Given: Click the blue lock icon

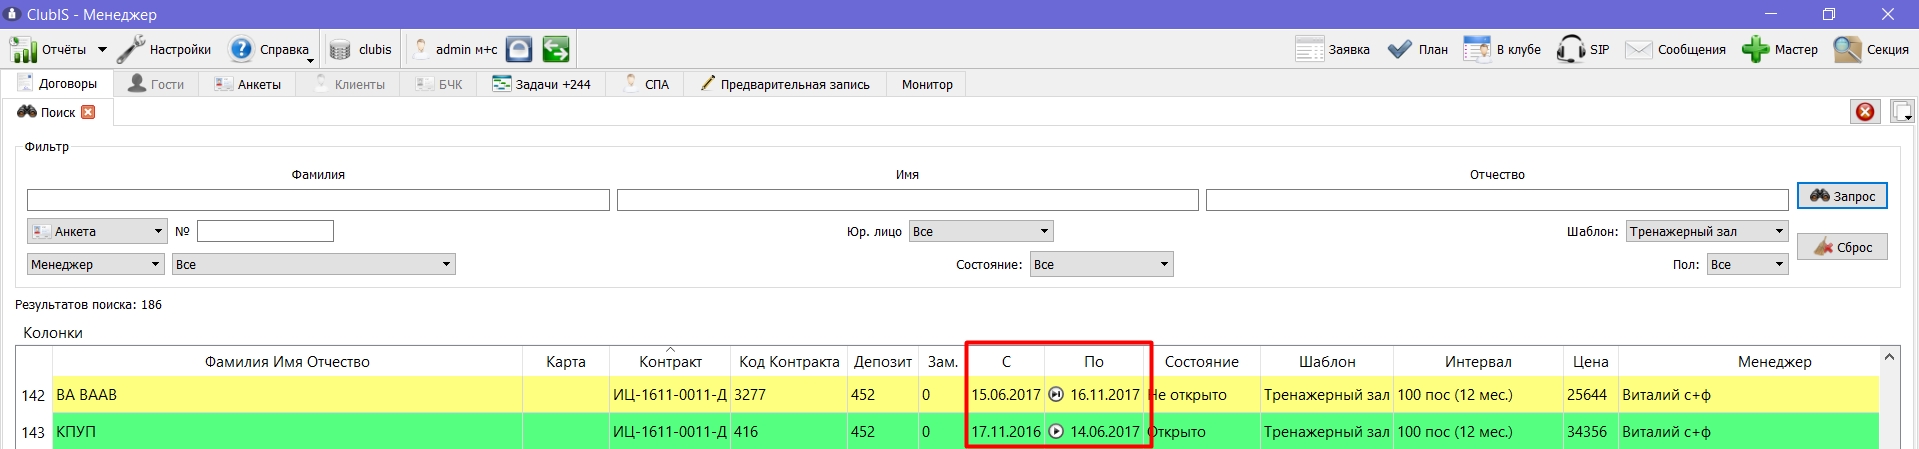Looking at the screenshot, I should (x=519, y=49).
